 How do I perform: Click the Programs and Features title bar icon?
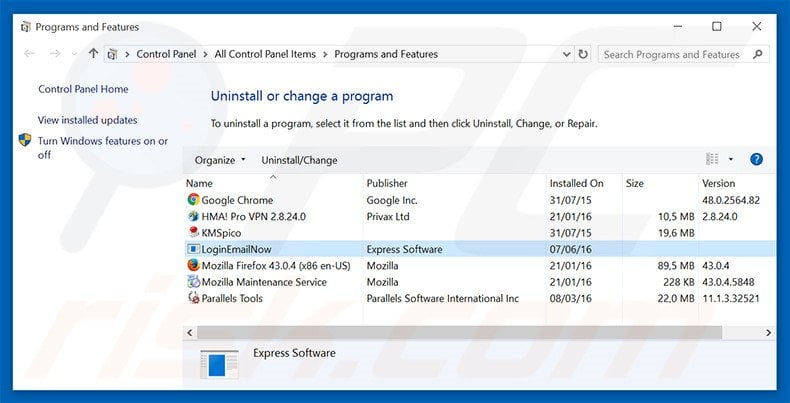26,27
